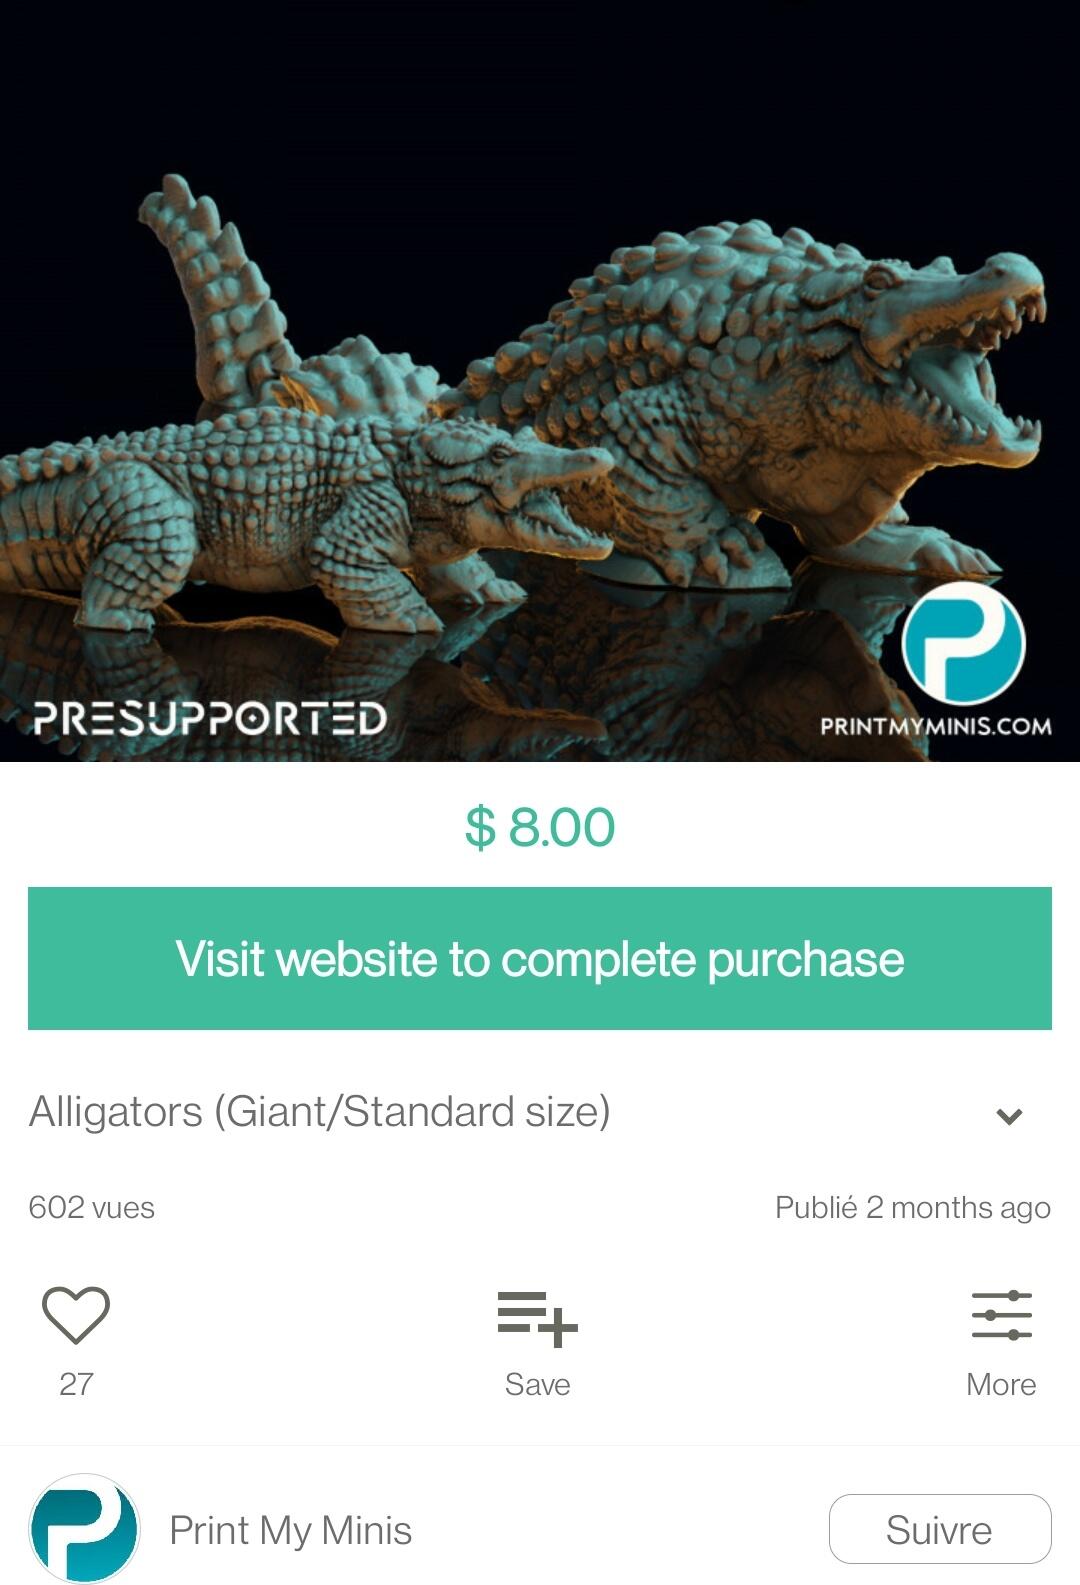Image resolution: width=1080 pixels, height=1585 pixels.
Task: Click the PRESUPPORTED badge on image
Action: point(210,718)
